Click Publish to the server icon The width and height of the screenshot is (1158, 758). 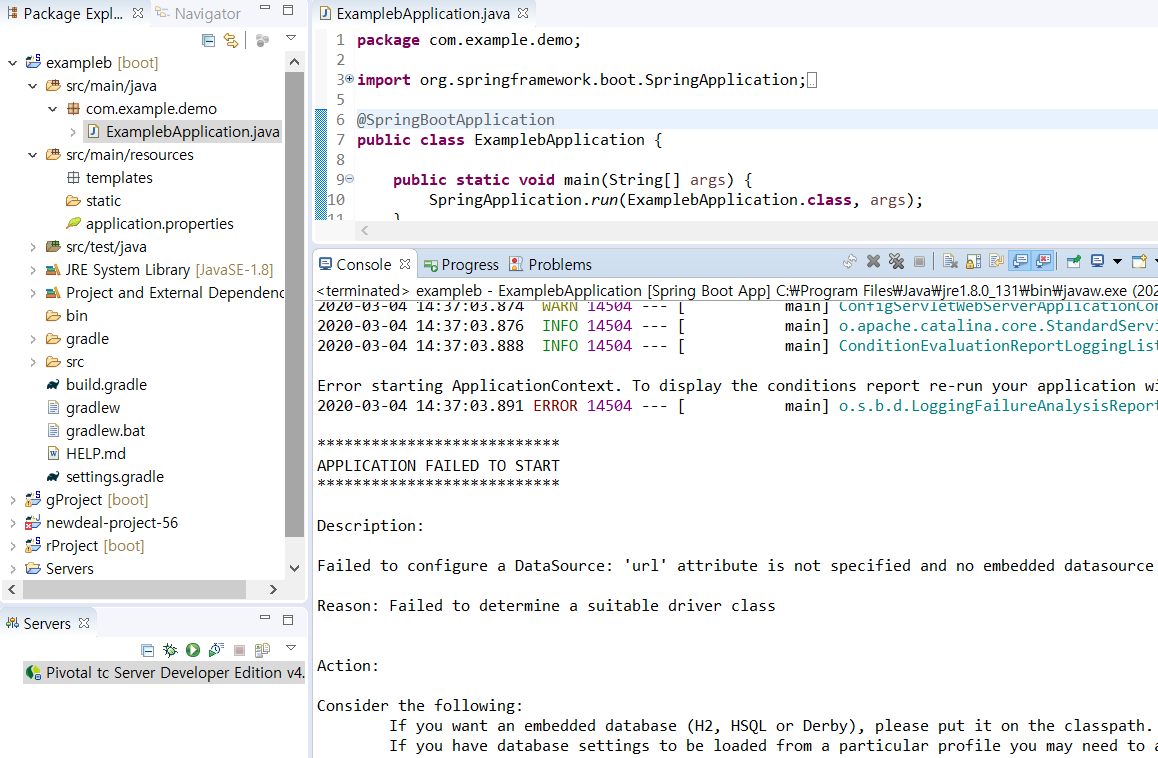pyautogui.click(x=262, y=650)
